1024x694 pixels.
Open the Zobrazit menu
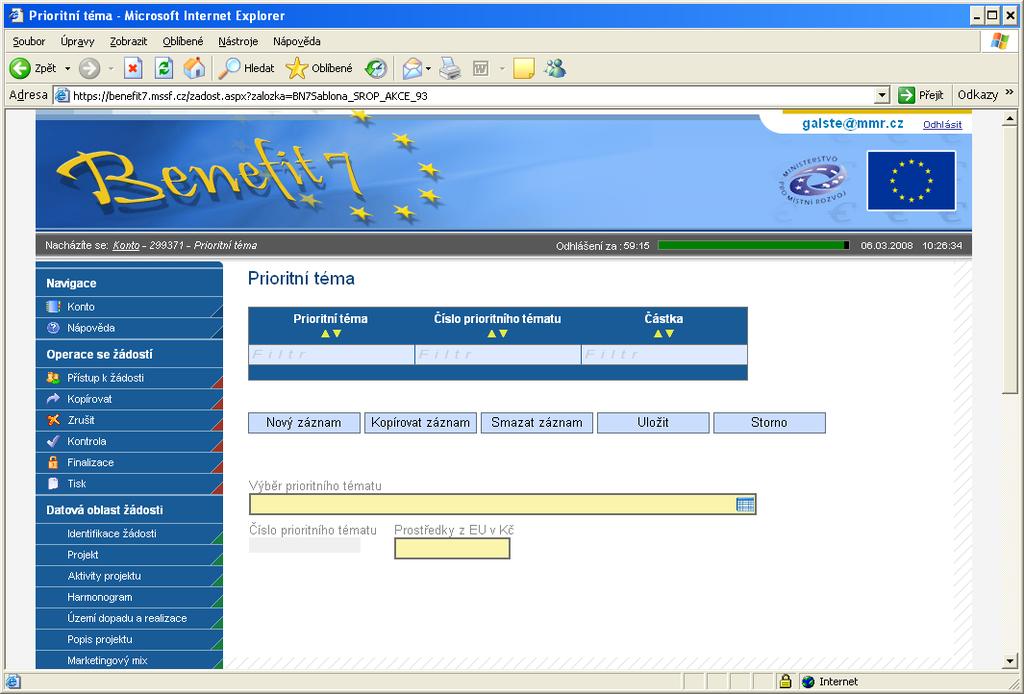click(129, 41)
